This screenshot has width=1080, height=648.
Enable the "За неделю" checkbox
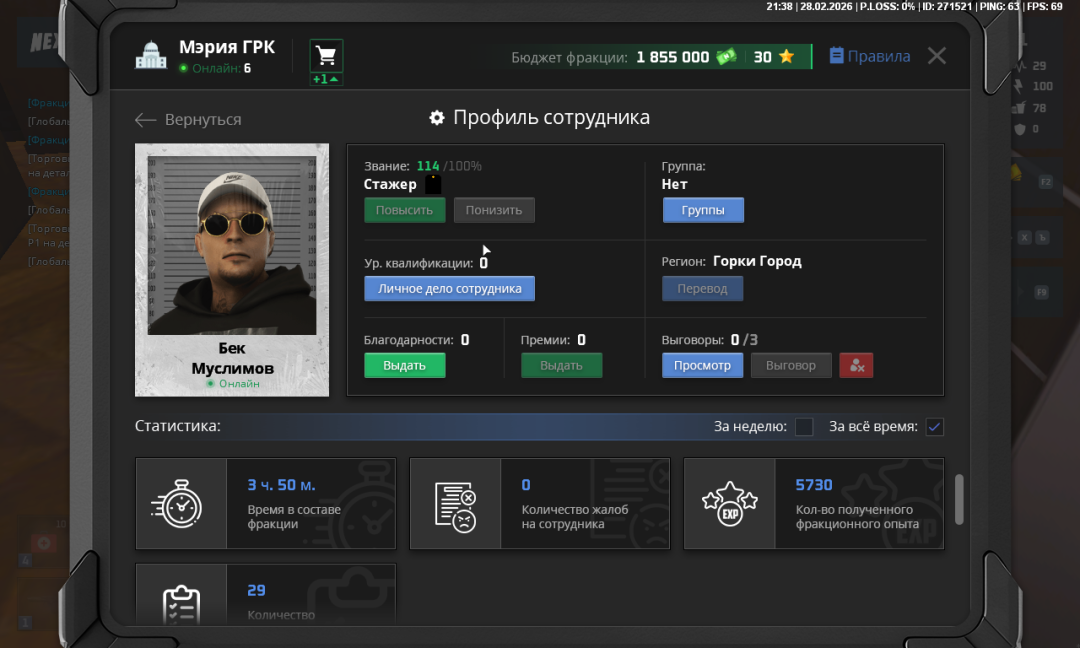click(804, 427)
